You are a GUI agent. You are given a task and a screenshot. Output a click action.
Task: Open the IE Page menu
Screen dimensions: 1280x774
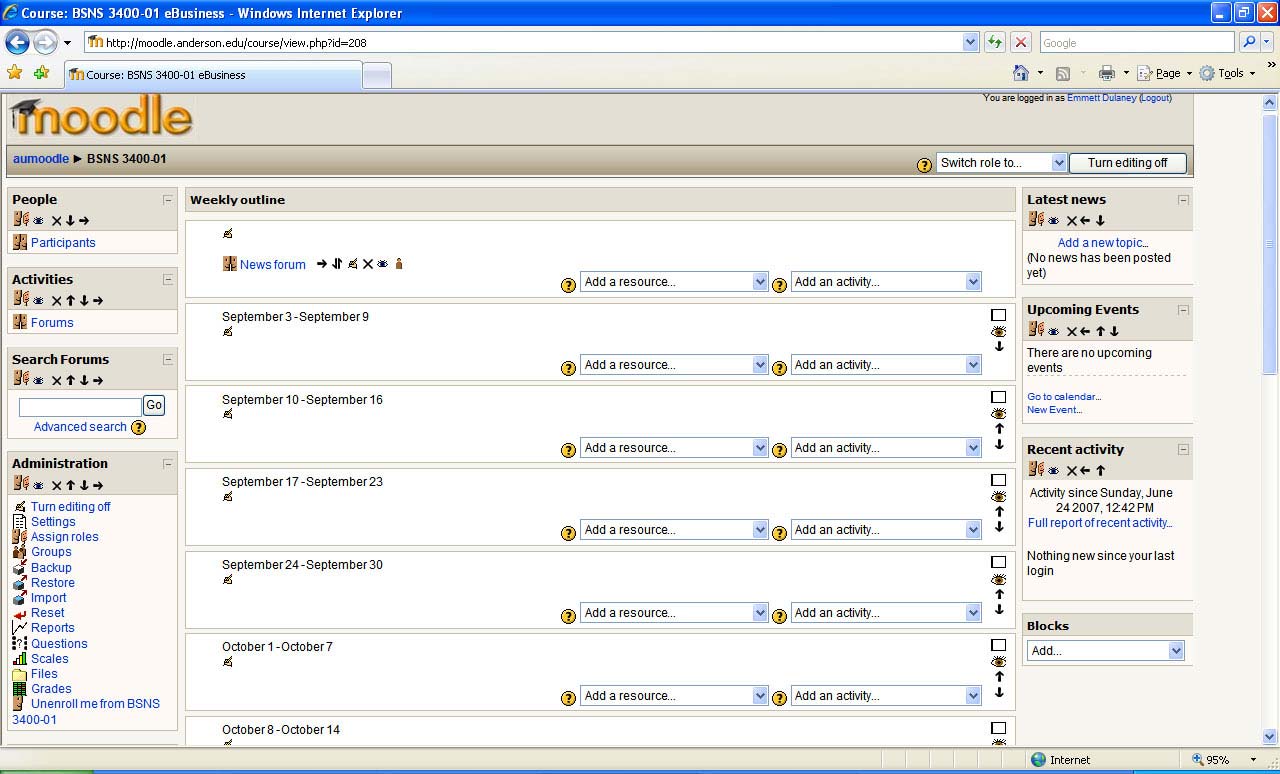1165,73
